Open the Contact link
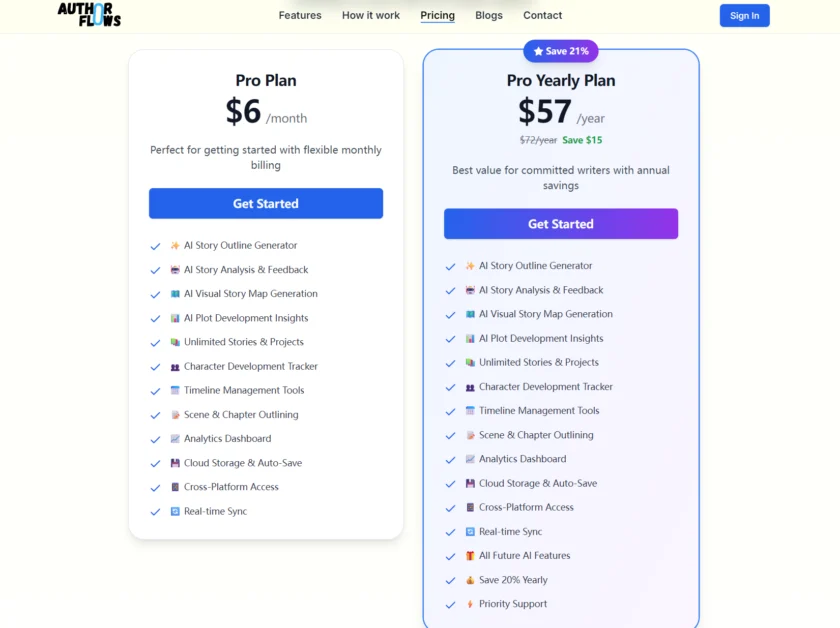The height and width of the screenshot is (628, 840). [x=542, y=15]
